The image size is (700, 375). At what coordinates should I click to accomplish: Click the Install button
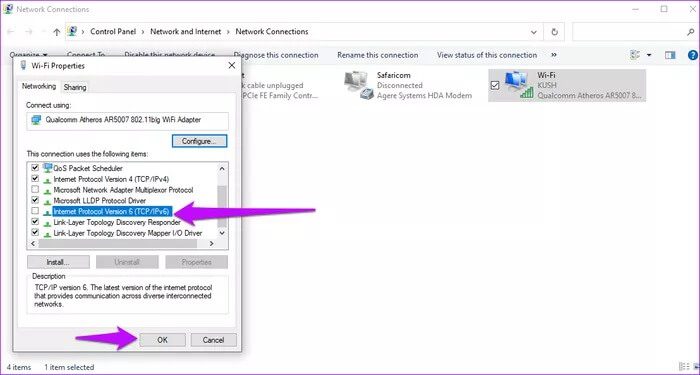tap(58, 262)
